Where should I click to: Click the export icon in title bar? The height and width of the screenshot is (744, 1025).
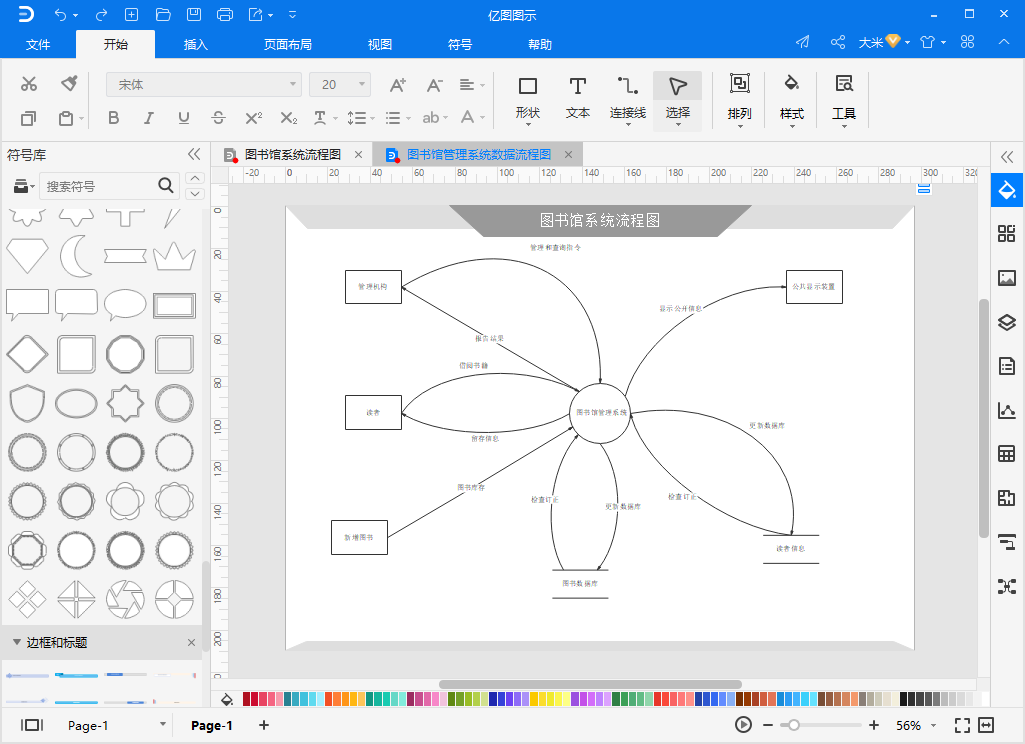coord(256,14)
